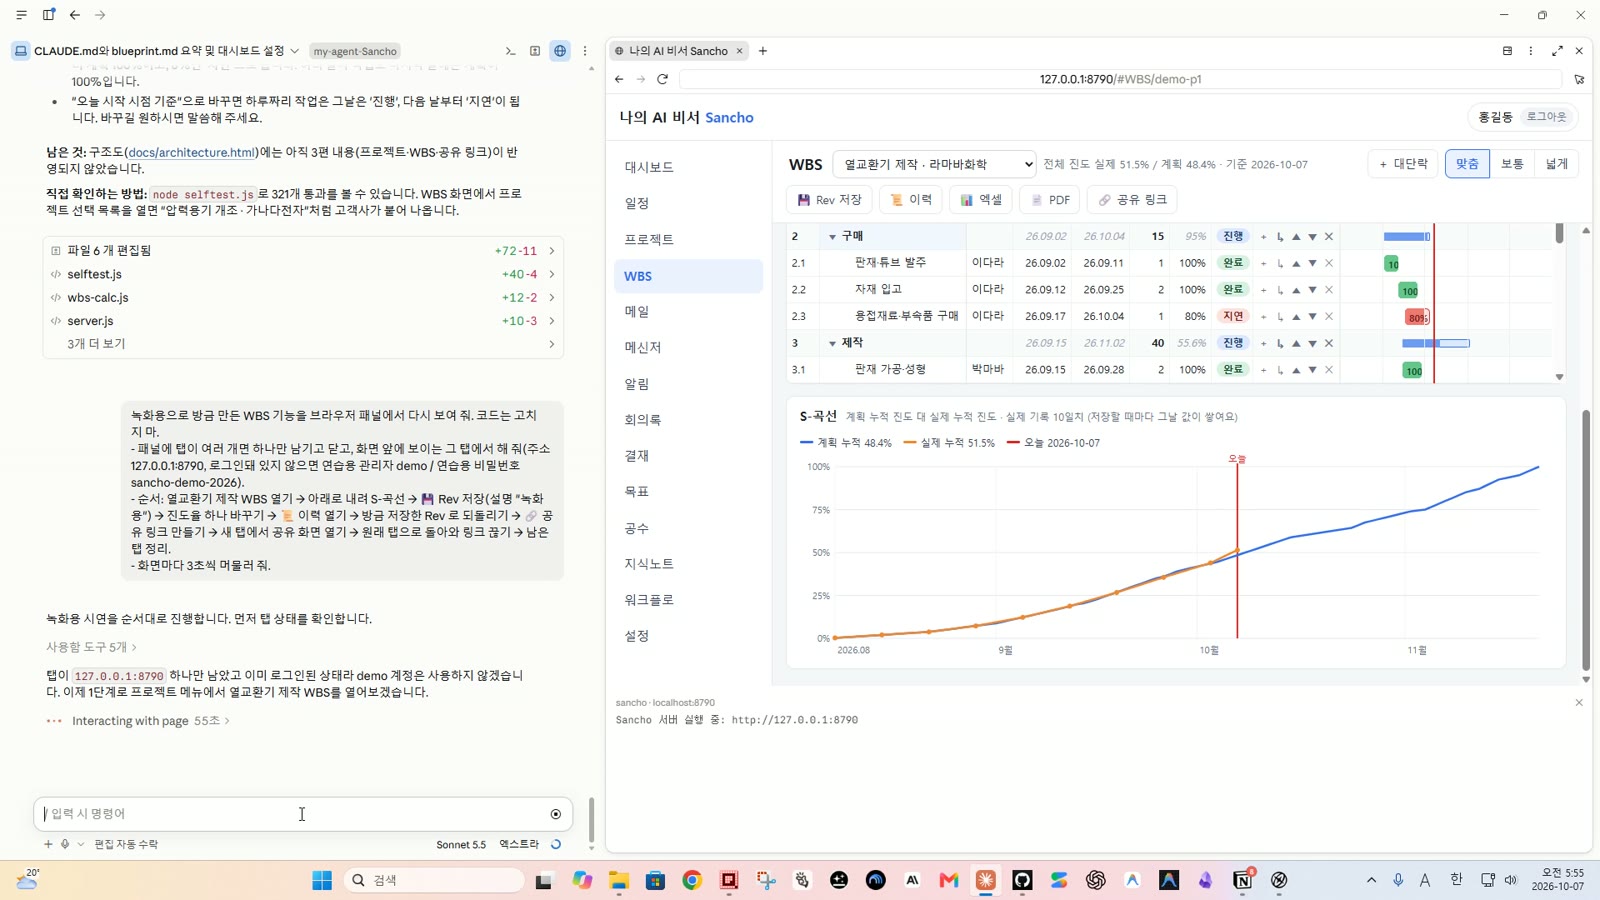This screenshot has width=1600, height=900.
Task: Open Chrome from the Windows taskbar
Action: (692, 880)
